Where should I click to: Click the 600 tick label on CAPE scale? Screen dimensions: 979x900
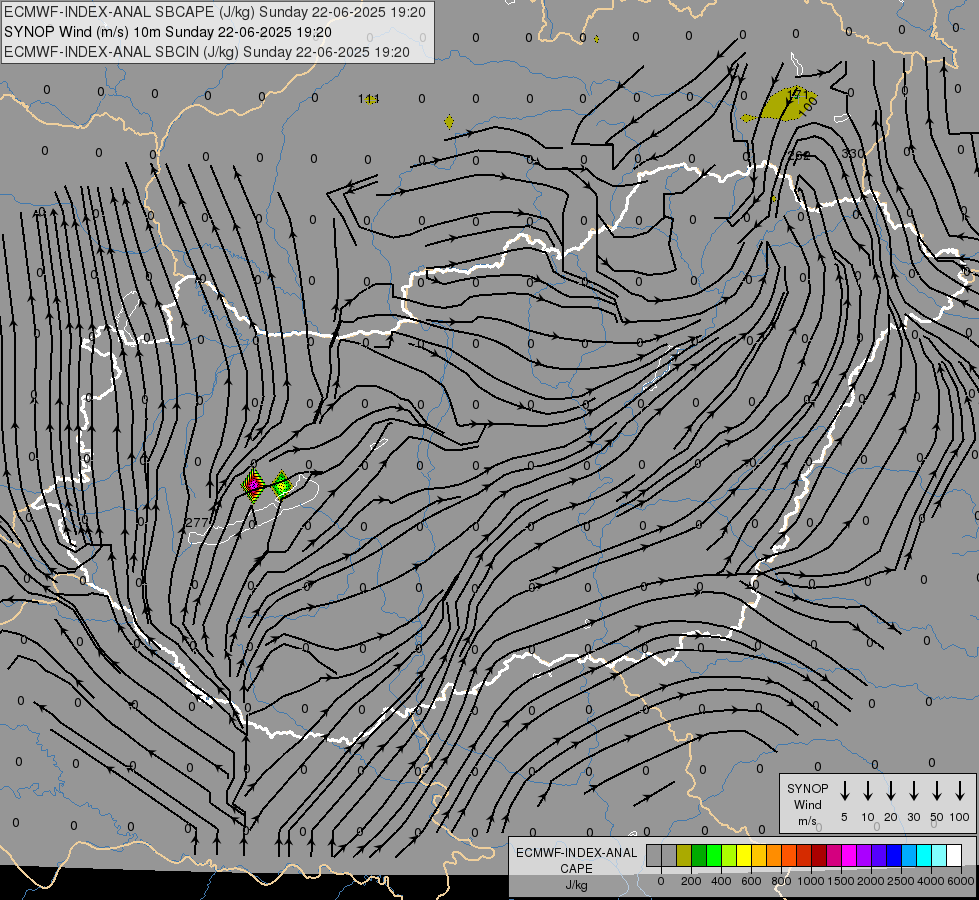751,881
